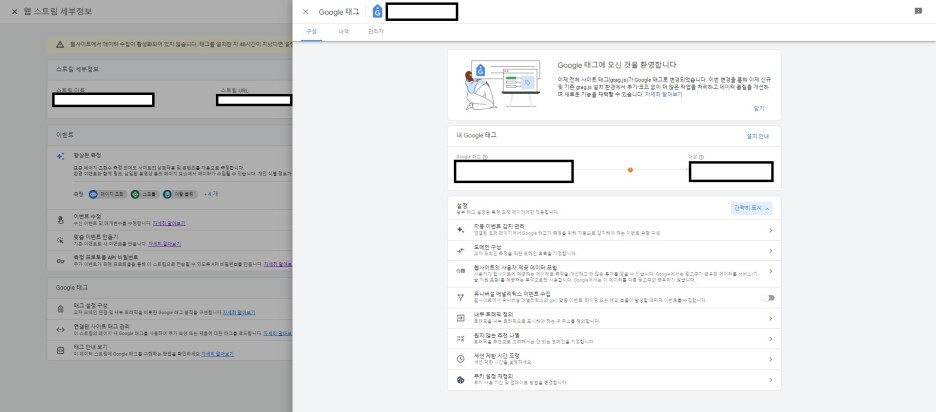Image resolution: width=936 pixels, height=412 pixels.
Task: Collapse settings with 간략히 표시 button
Action: [752, 208]
